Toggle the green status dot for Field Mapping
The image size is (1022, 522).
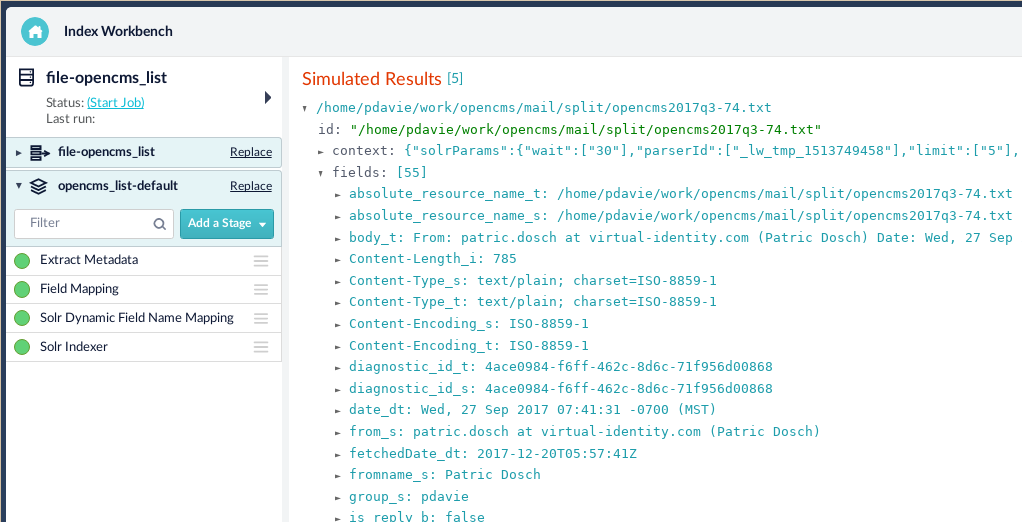(x=22, y=289)
